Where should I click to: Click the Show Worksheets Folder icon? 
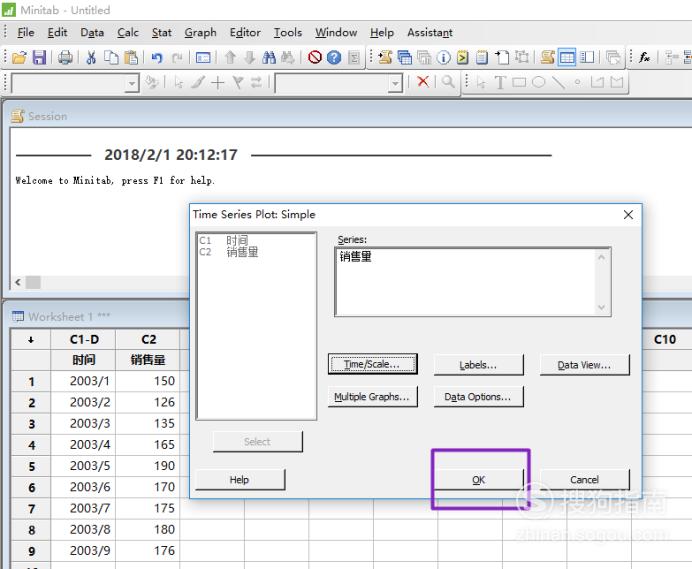[404, 57]
